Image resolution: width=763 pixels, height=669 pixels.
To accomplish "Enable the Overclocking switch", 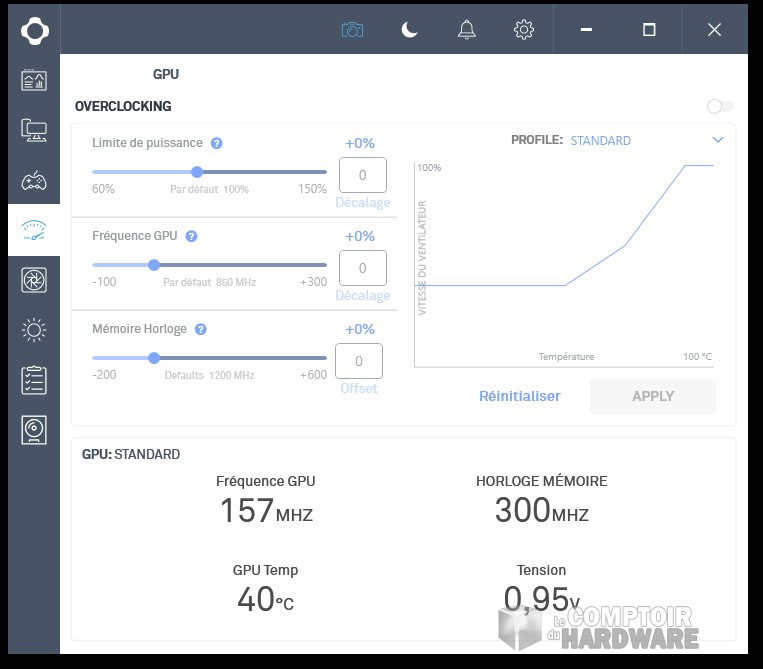I will [x=719, y=107].
